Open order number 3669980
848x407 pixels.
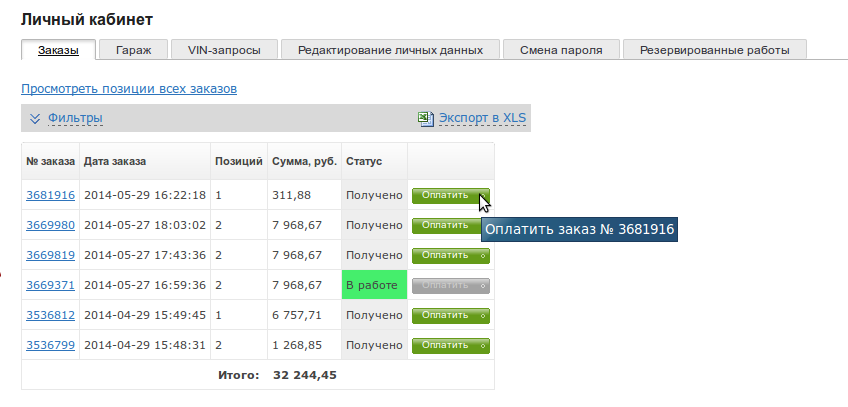tap(50, 225)
